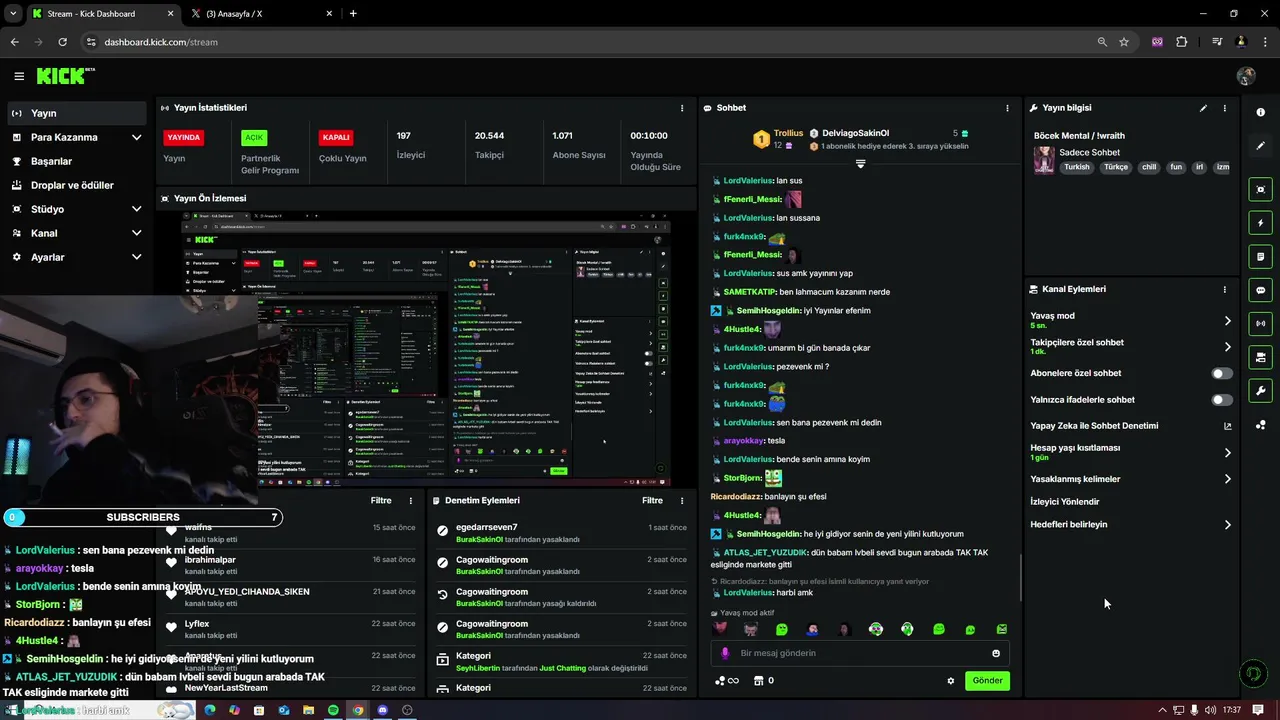Click username LordValerius on message 'harbi amk'
Viewport: 1280px width, 720px height.
[748, 593]
